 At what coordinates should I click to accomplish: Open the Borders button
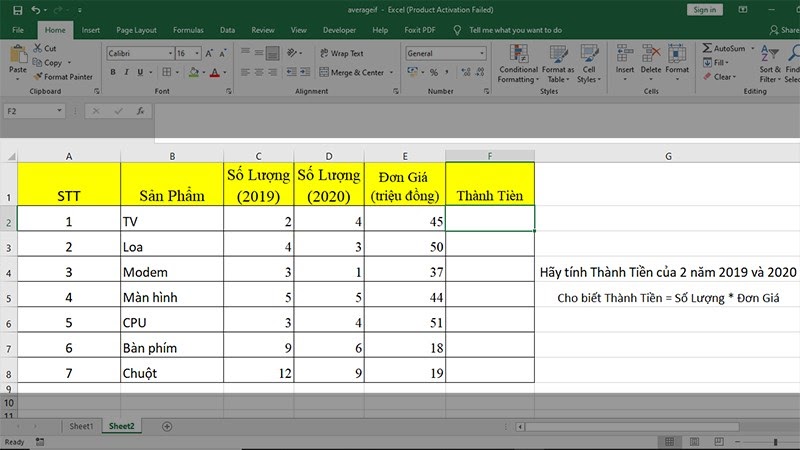[x=166, y=72]
